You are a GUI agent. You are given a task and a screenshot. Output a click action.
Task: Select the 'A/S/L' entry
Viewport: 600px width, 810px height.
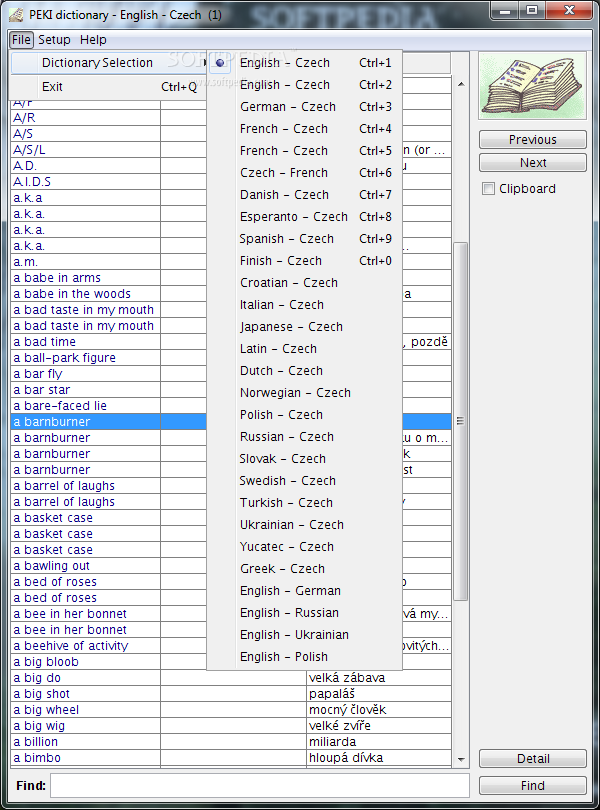point(86,150)
